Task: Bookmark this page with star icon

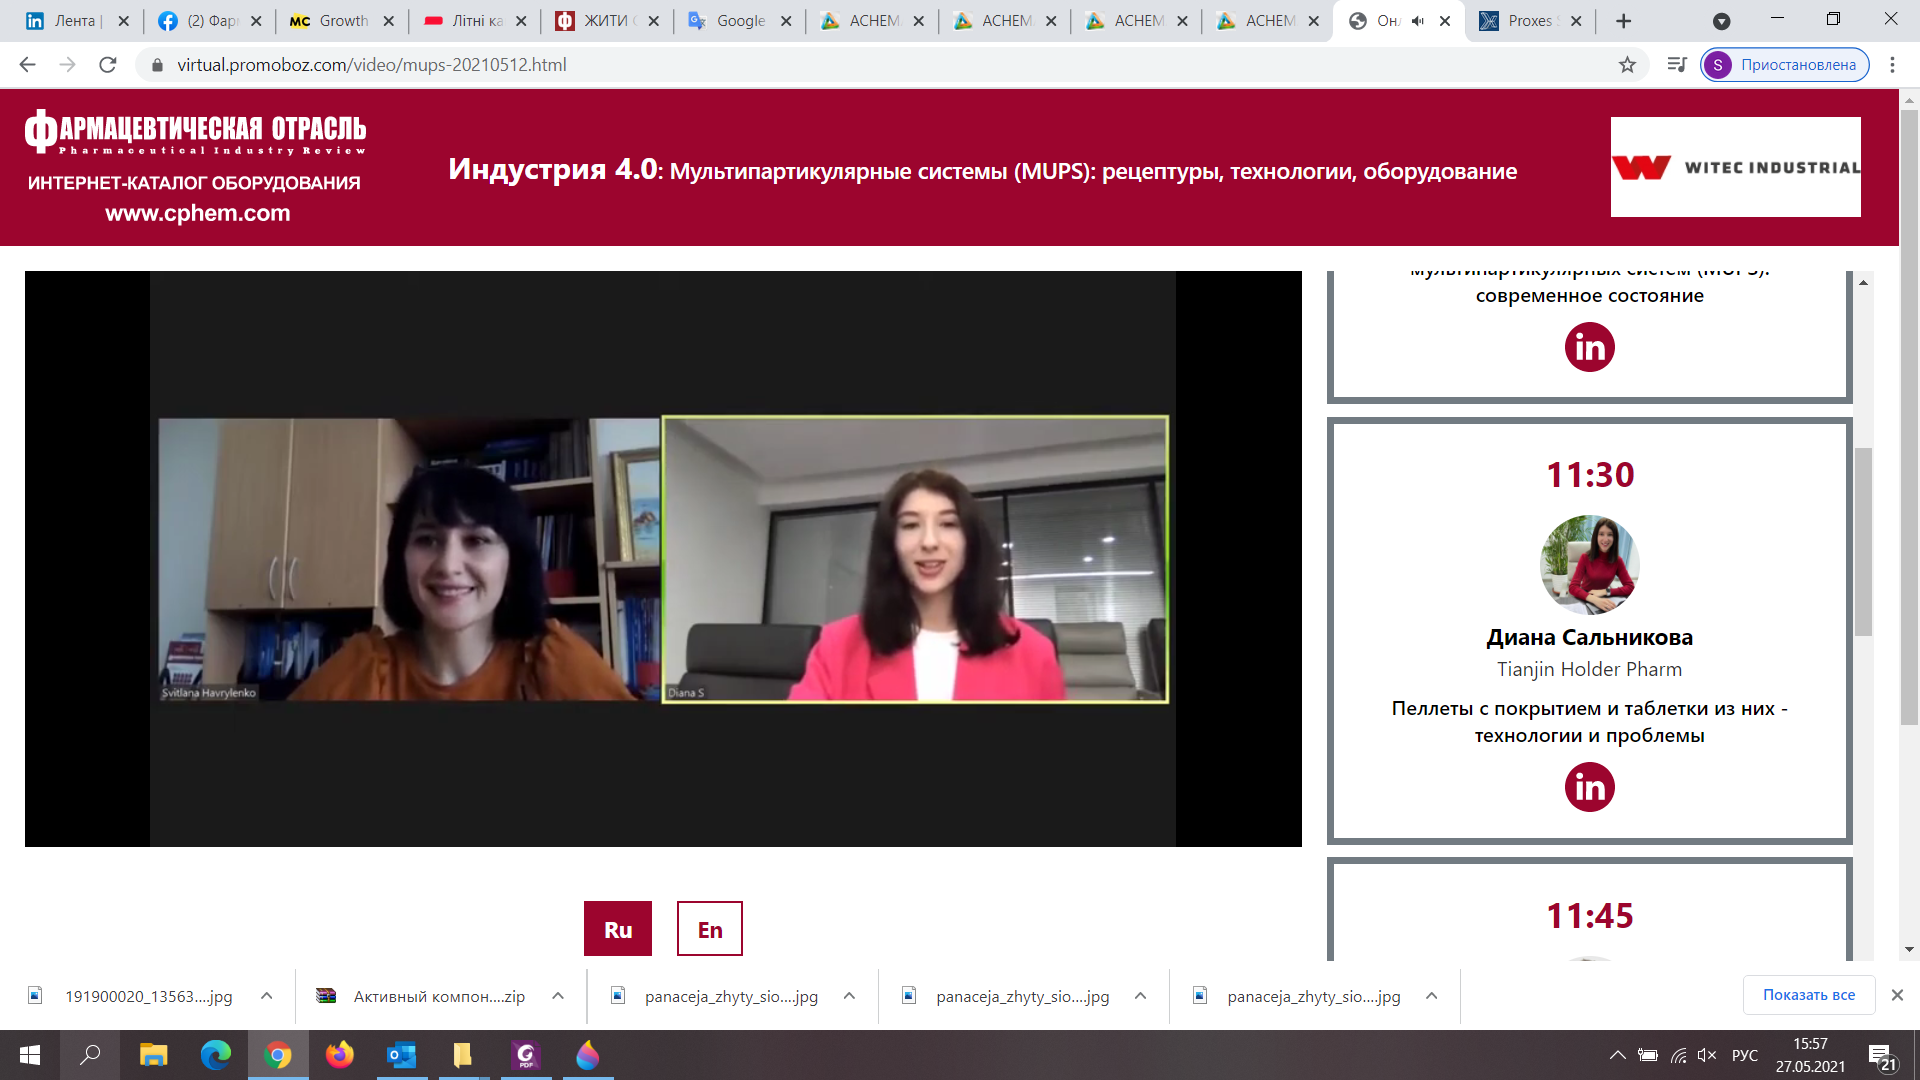Action: pos(1627,65)
